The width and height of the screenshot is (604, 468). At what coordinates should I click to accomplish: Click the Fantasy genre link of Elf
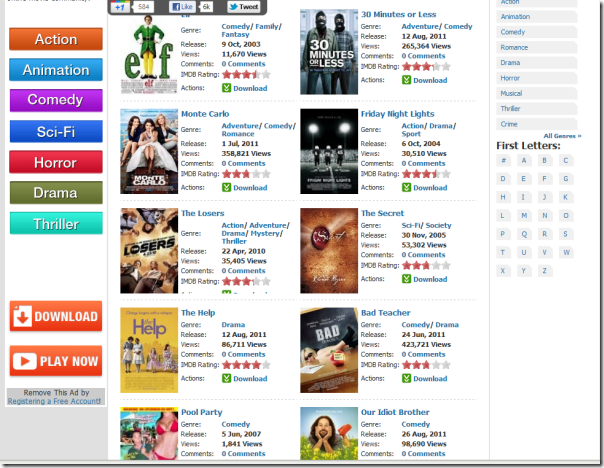[235, 34]
